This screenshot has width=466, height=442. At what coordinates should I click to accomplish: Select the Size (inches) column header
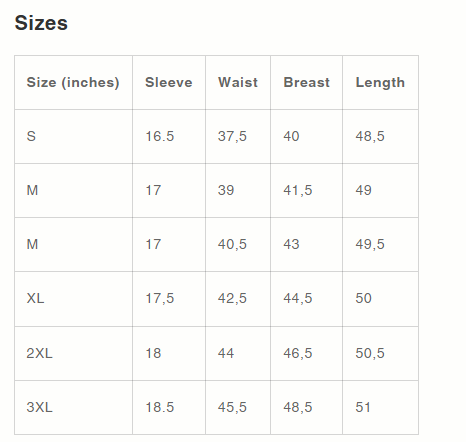(73, 82)
